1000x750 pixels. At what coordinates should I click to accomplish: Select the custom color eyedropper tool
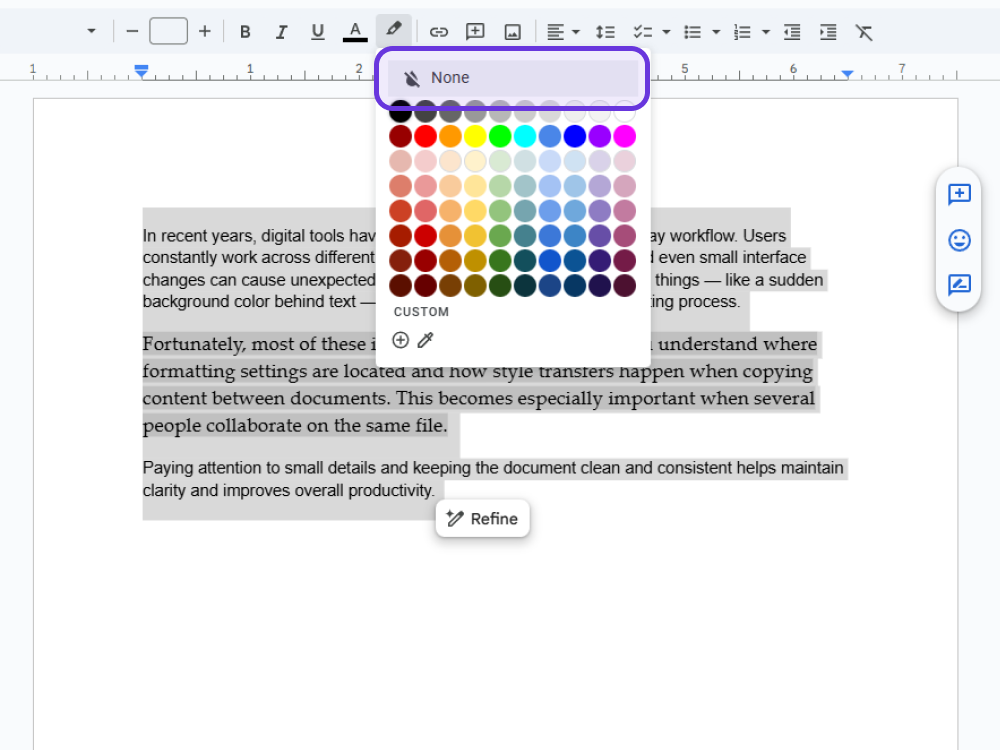pyautogui.click(x=425, y=340)
